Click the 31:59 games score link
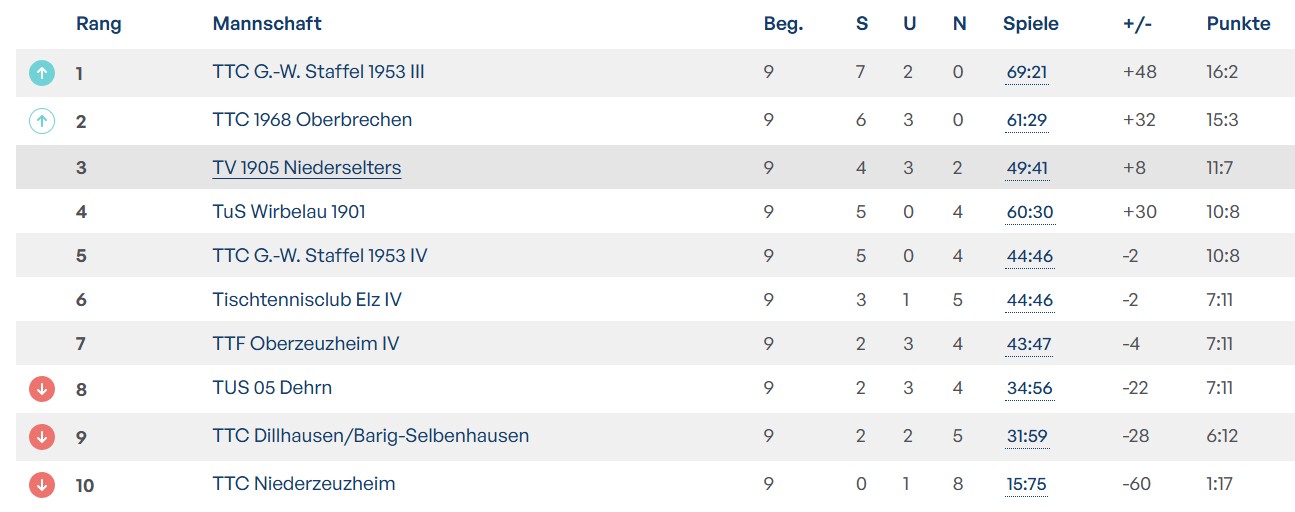1295x512 pixels. 1027,437
